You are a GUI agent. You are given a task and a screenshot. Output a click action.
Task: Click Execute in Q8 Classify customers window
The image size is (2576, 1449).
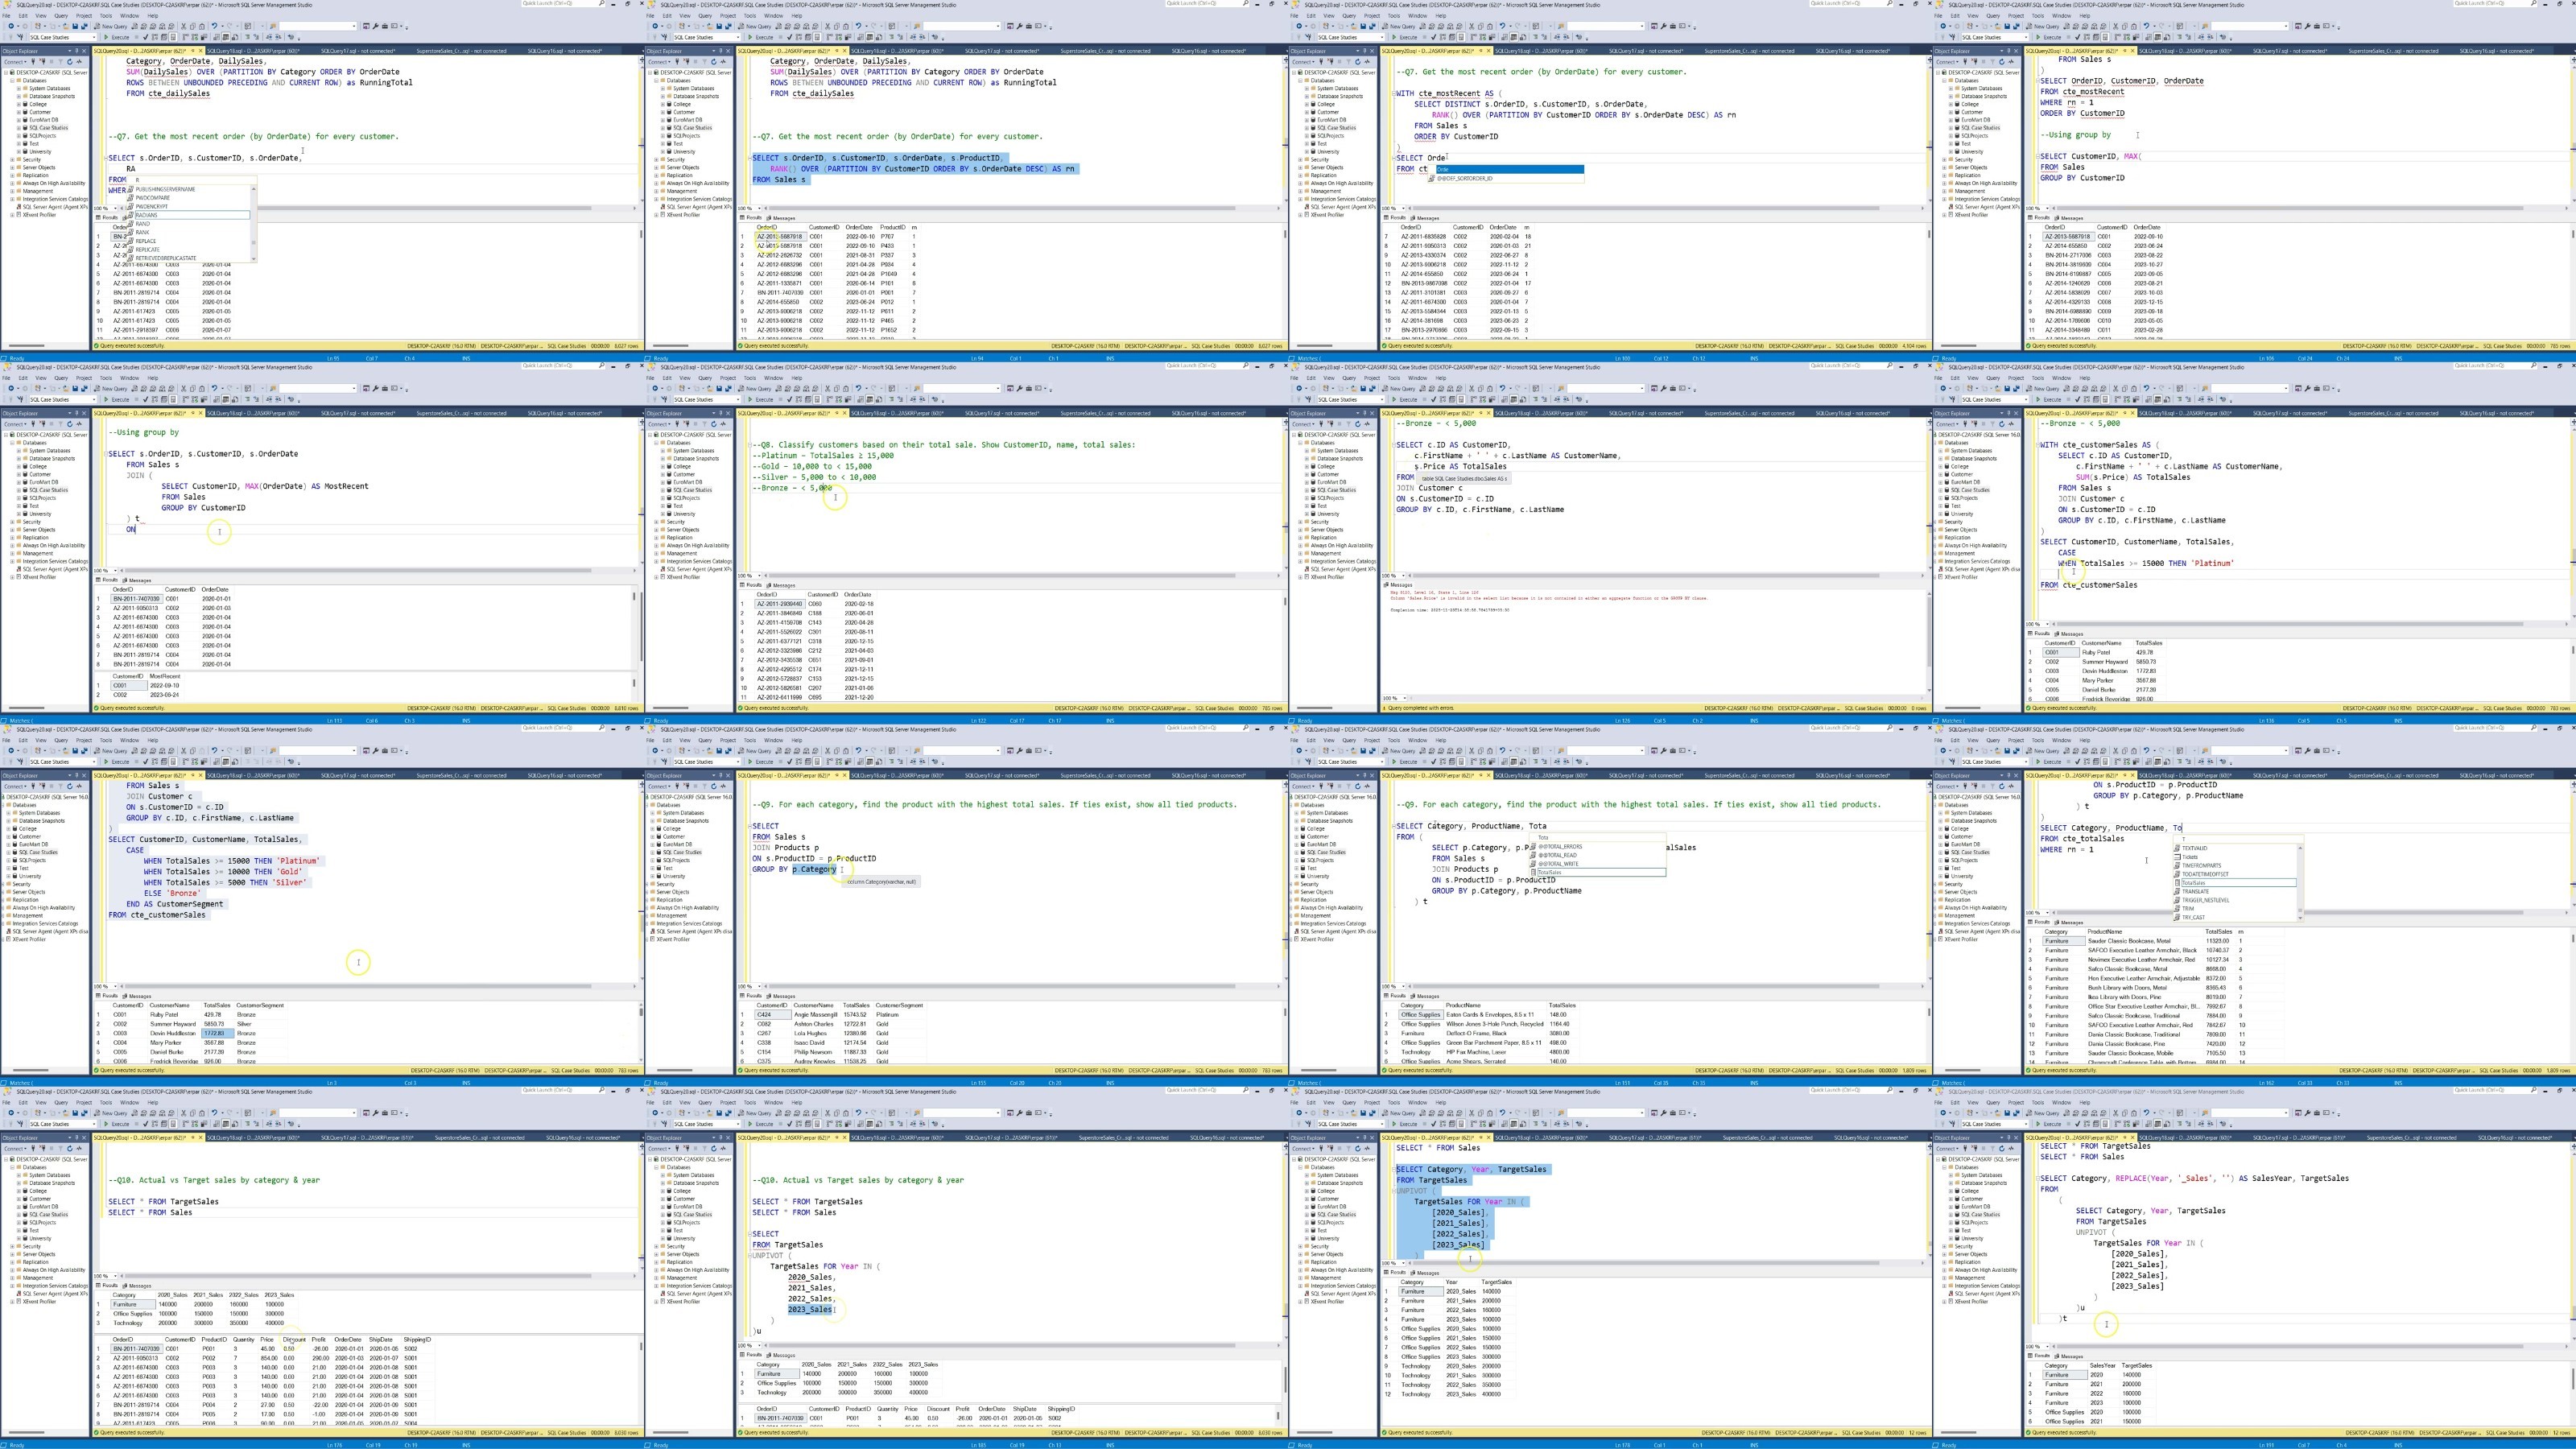click(763, 400)
